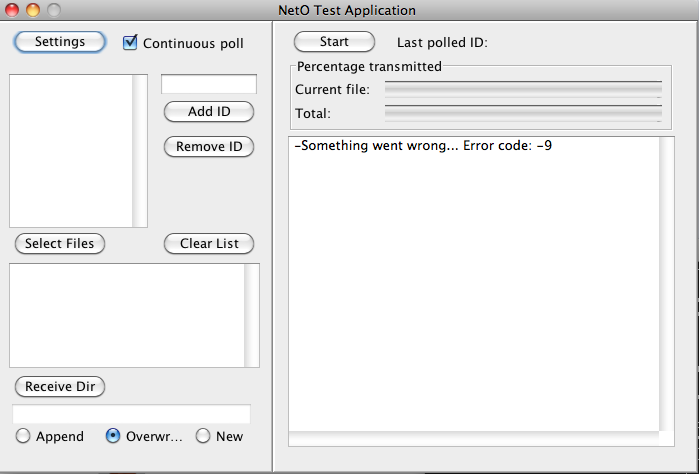Click the error message in the log
The image size is (699, 474).
pyautogui.click(x=424, y=146)
